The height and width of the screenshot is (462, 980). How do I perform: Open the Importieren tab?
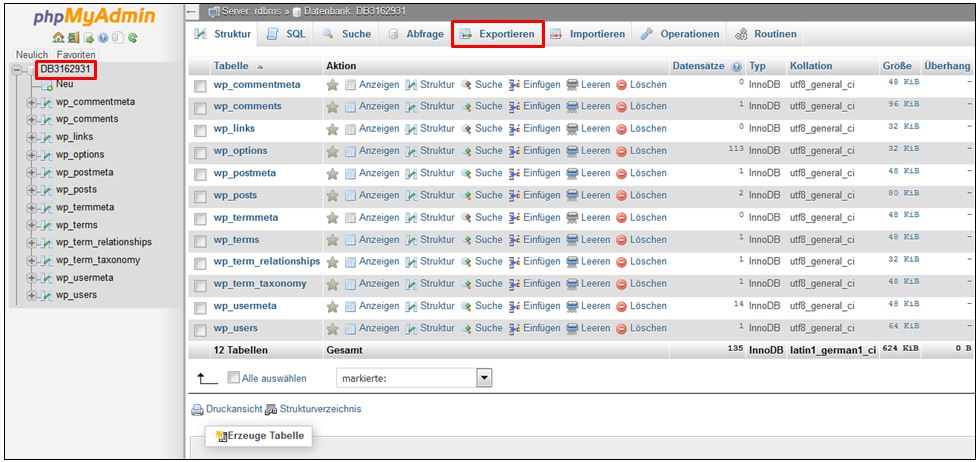(588, 35)
